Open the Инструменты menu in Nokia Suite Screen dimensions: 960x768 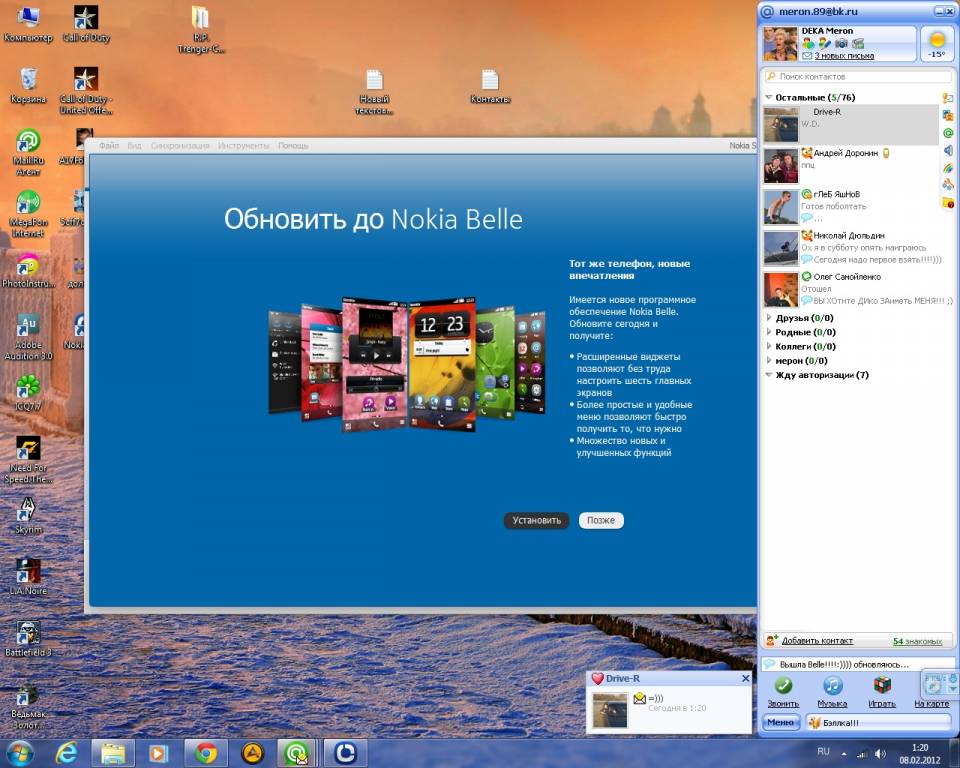(x=244, y=146)
